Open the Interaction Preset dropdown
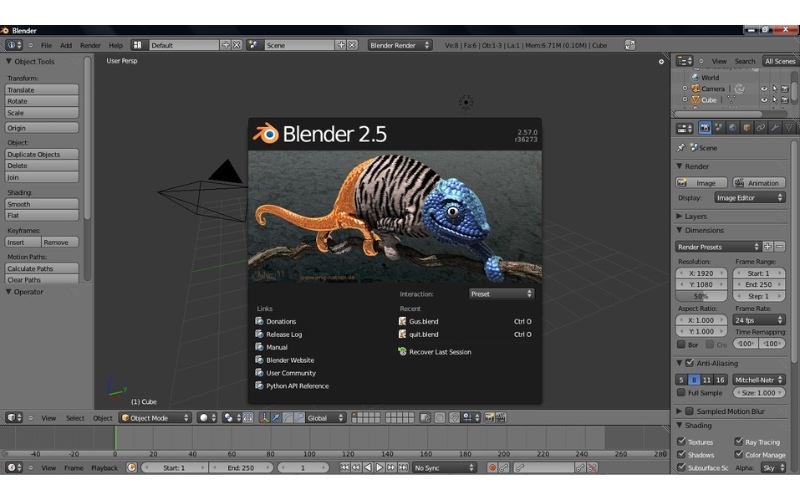The width and height of the screenshot is (800, 500). tap(502, 294)
